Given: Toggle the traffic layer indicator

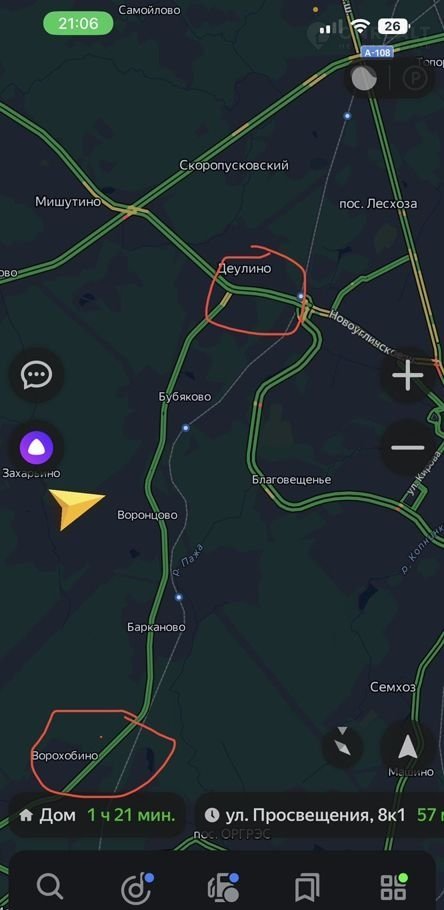Looking at the screenshot, I should coord(365,78).
